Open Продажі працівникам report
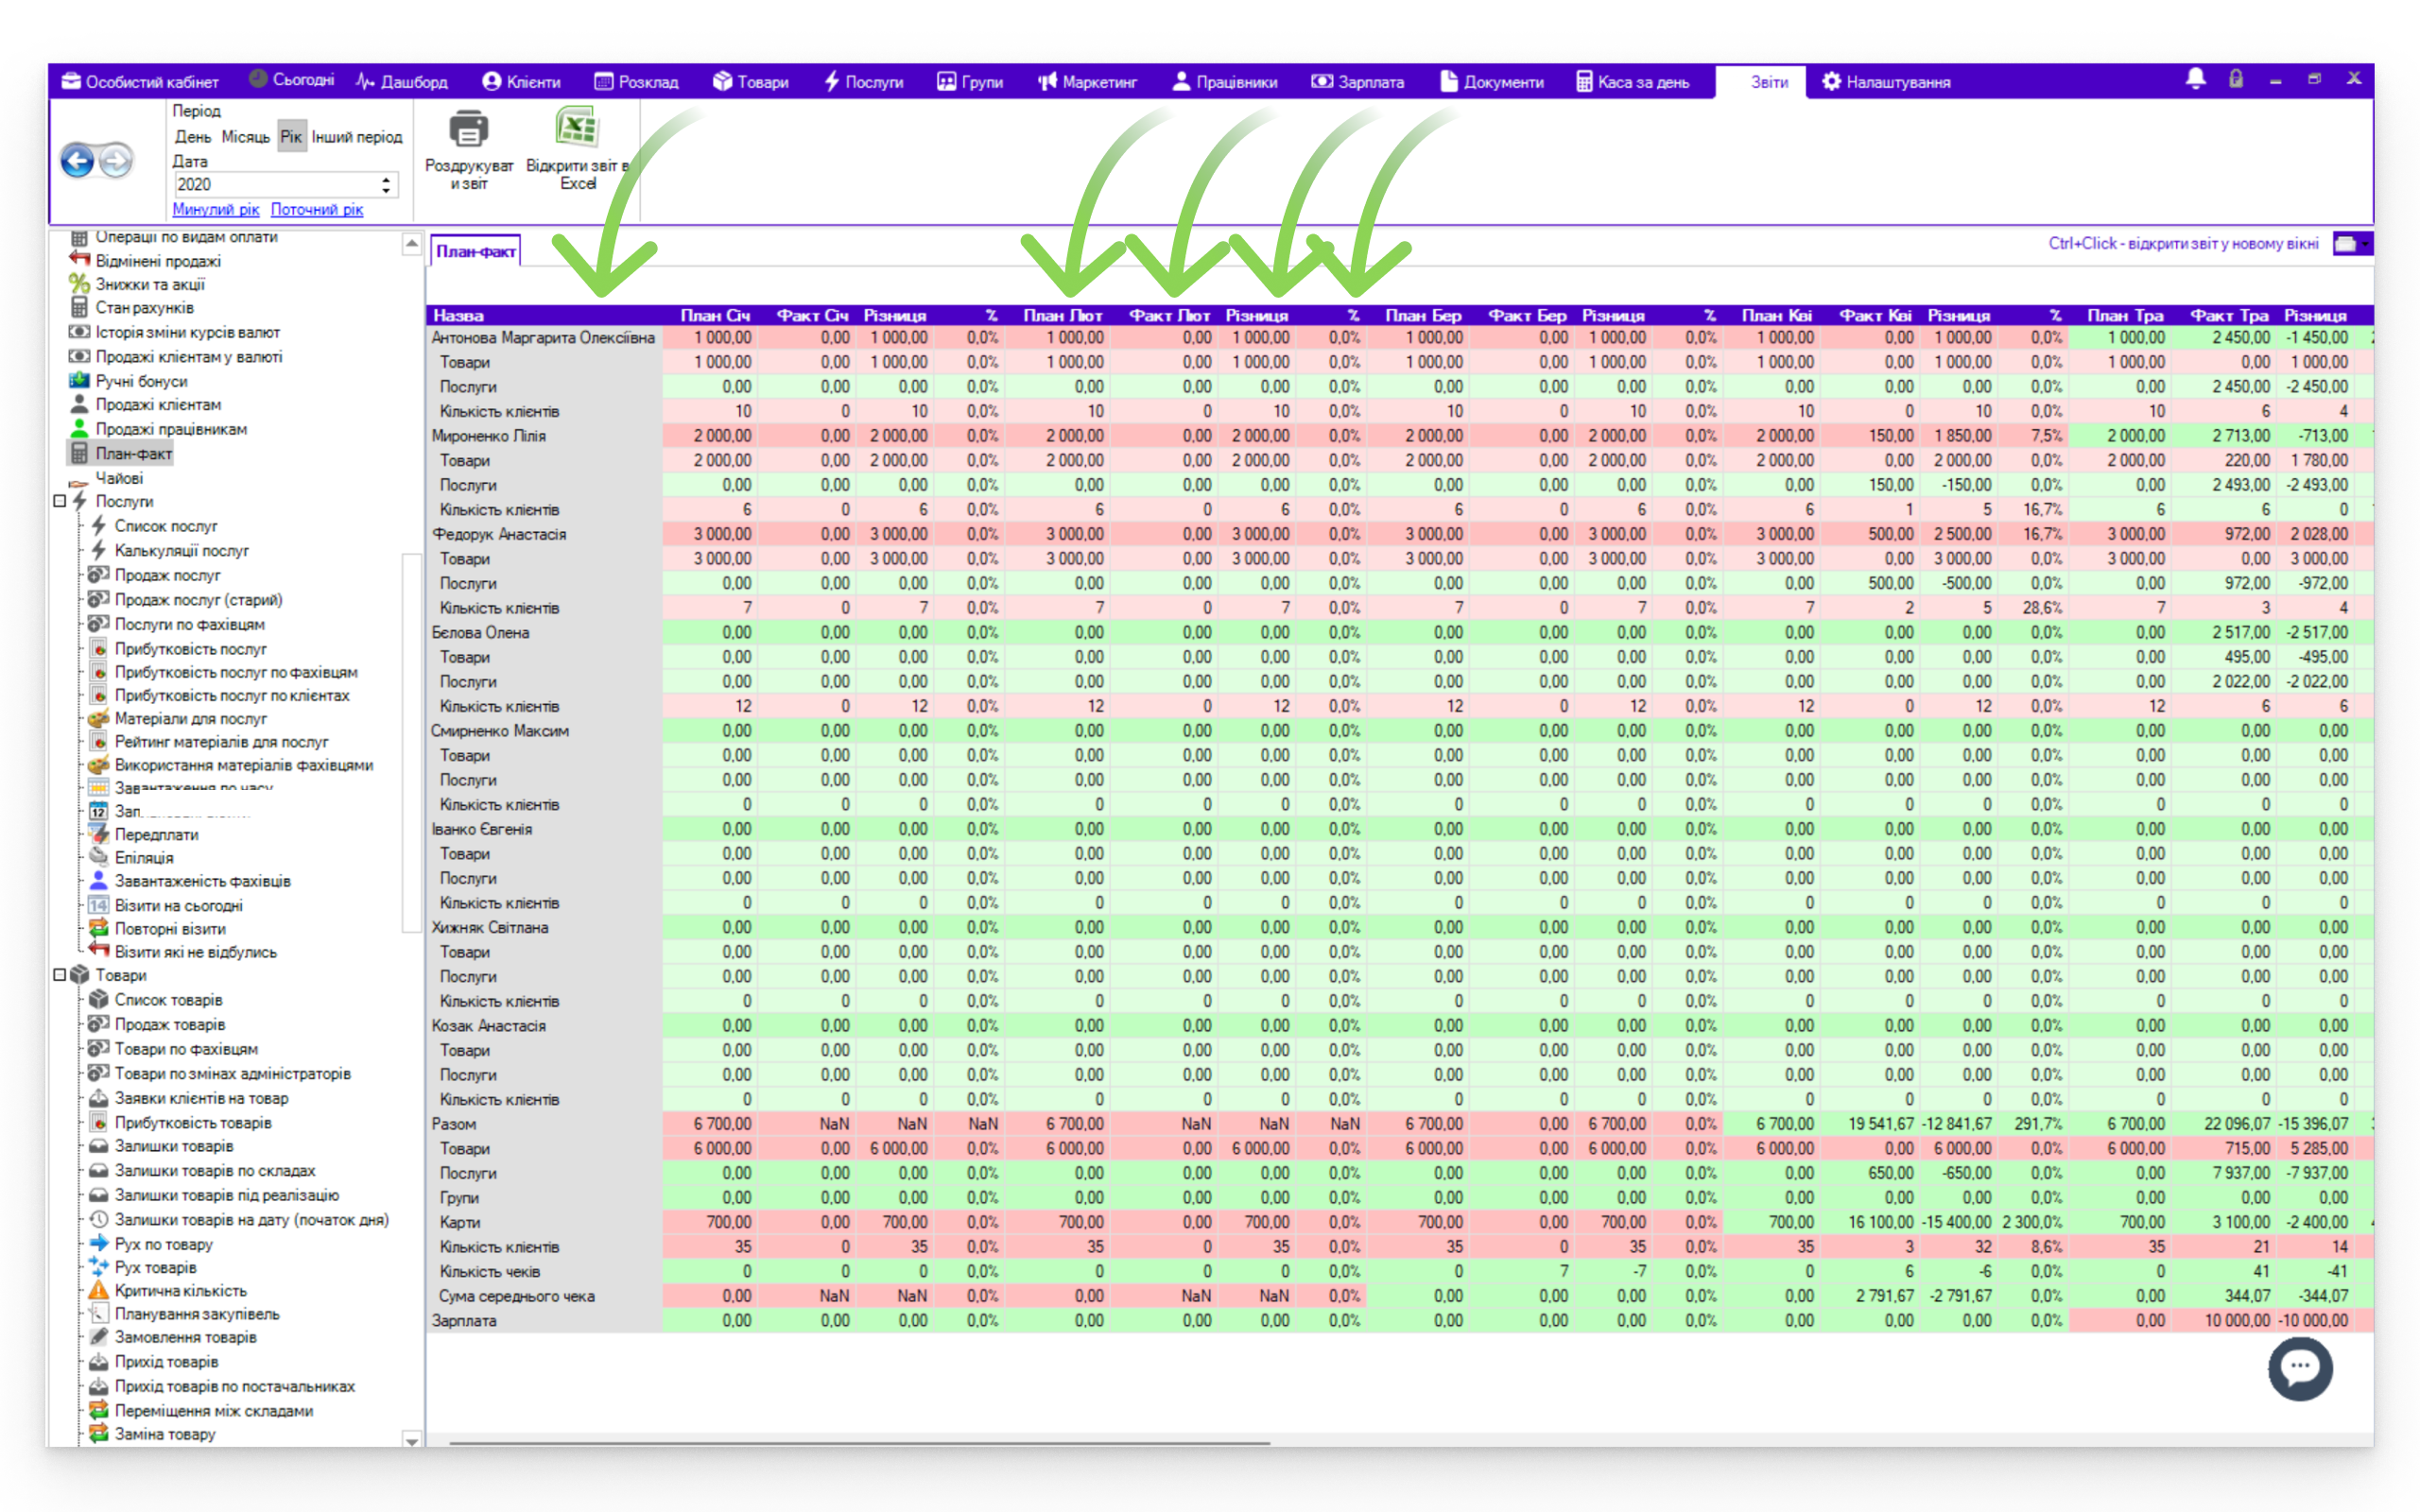Viewport: 2420px width, 1512px height. (170, 429)
